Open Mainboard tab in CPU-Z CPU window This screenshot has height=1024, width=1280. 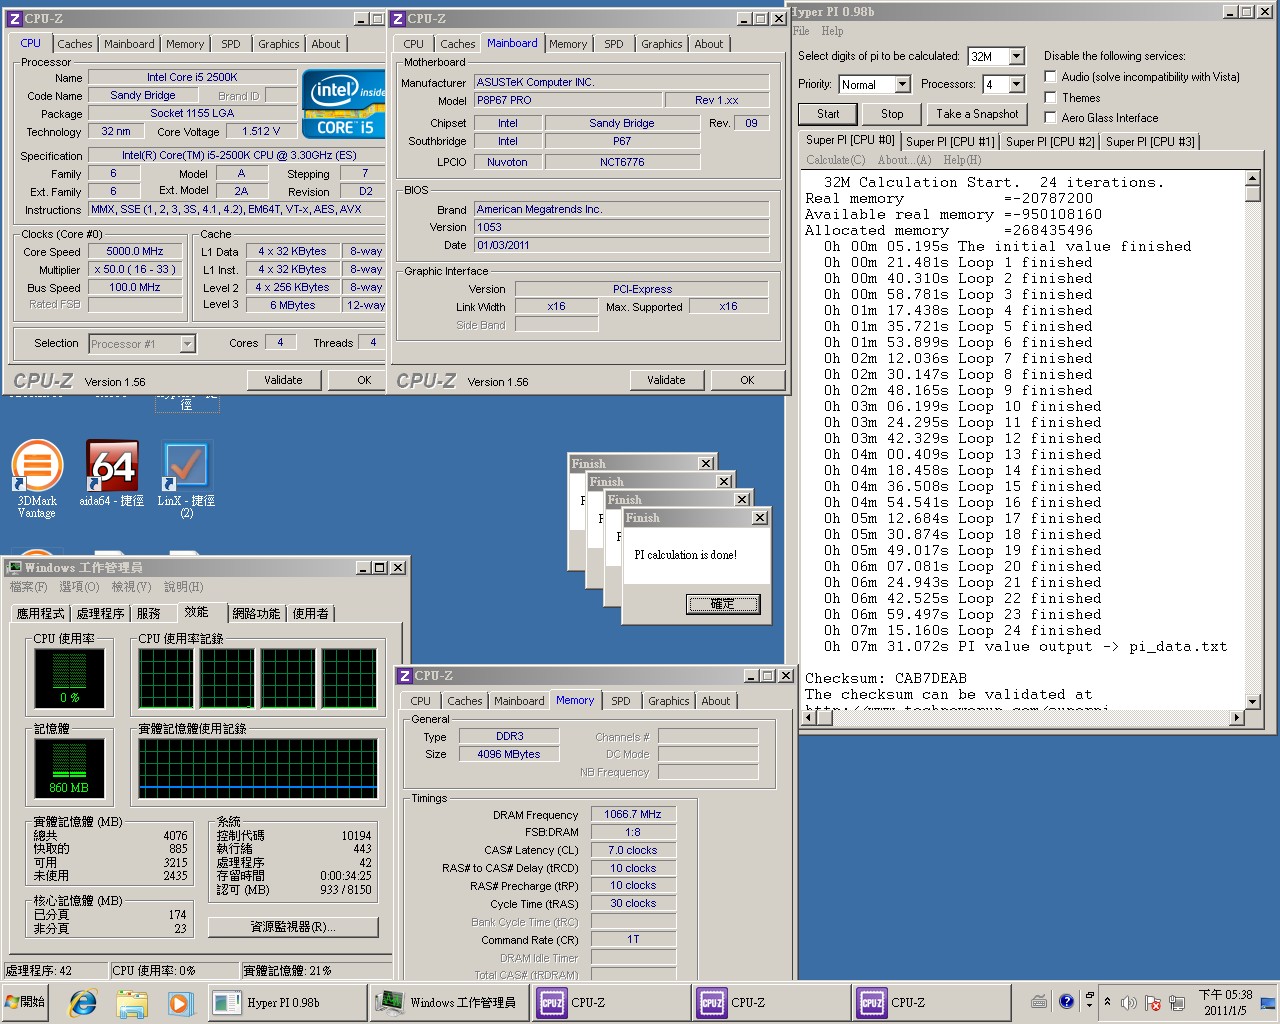click(x=129, y=44)
